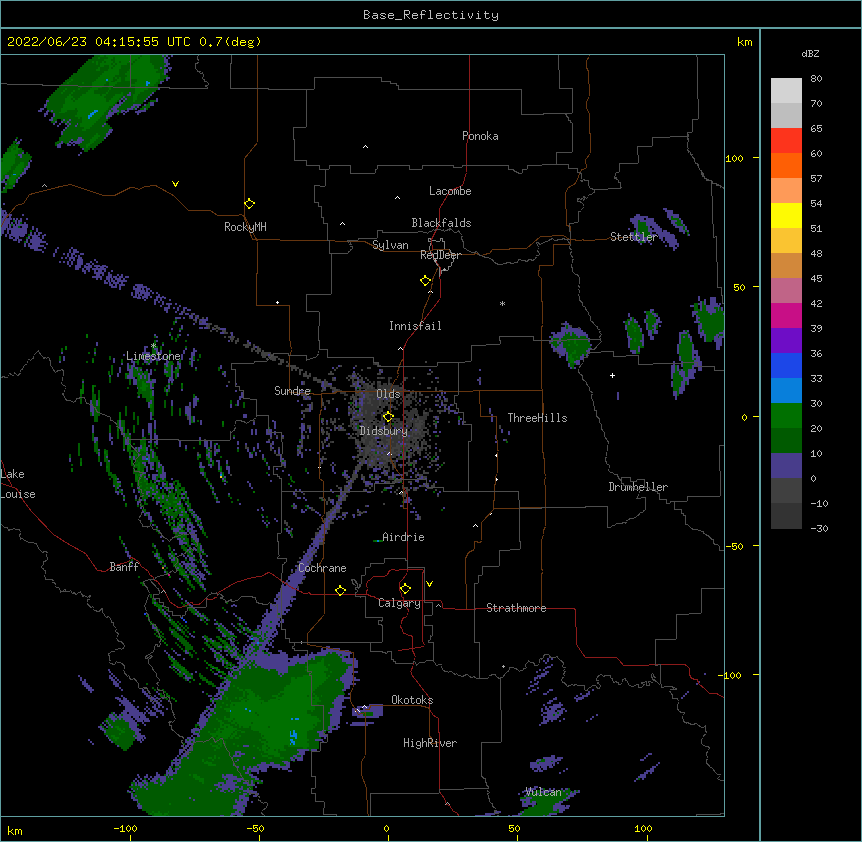This screenshot has height=842, width=862.
Task: Click the Okotoks label
Action: click(412, 700)
